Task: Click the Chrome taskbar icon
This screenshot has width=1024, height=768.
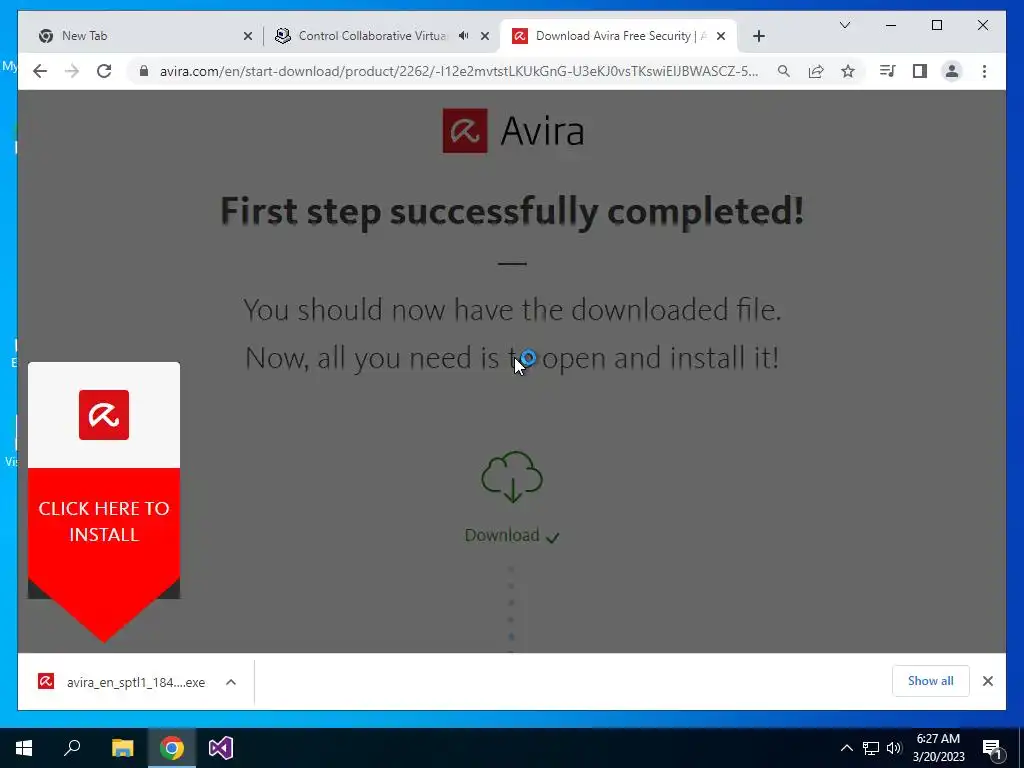Action: pyautogui.click(x=172, y=748)
